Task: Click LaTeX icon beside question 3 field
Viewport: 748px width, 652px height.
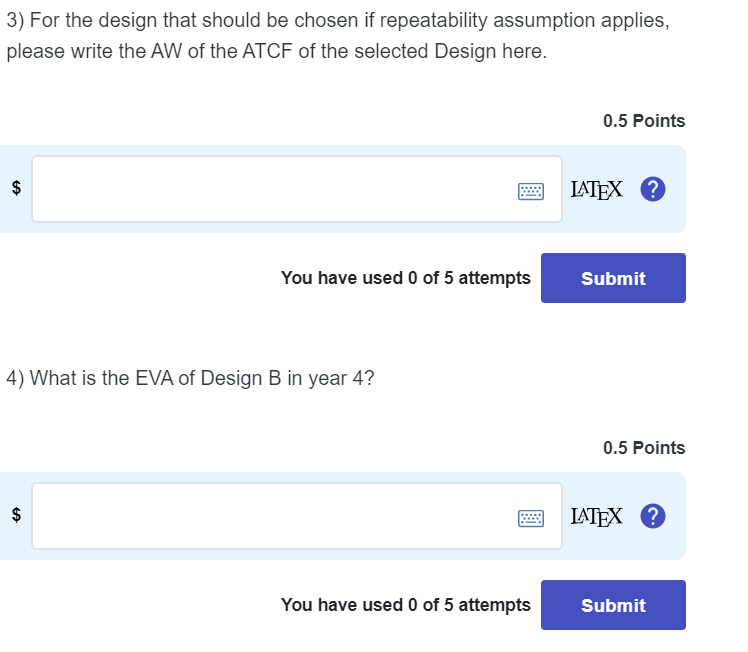Action: [x=596, y=189]
